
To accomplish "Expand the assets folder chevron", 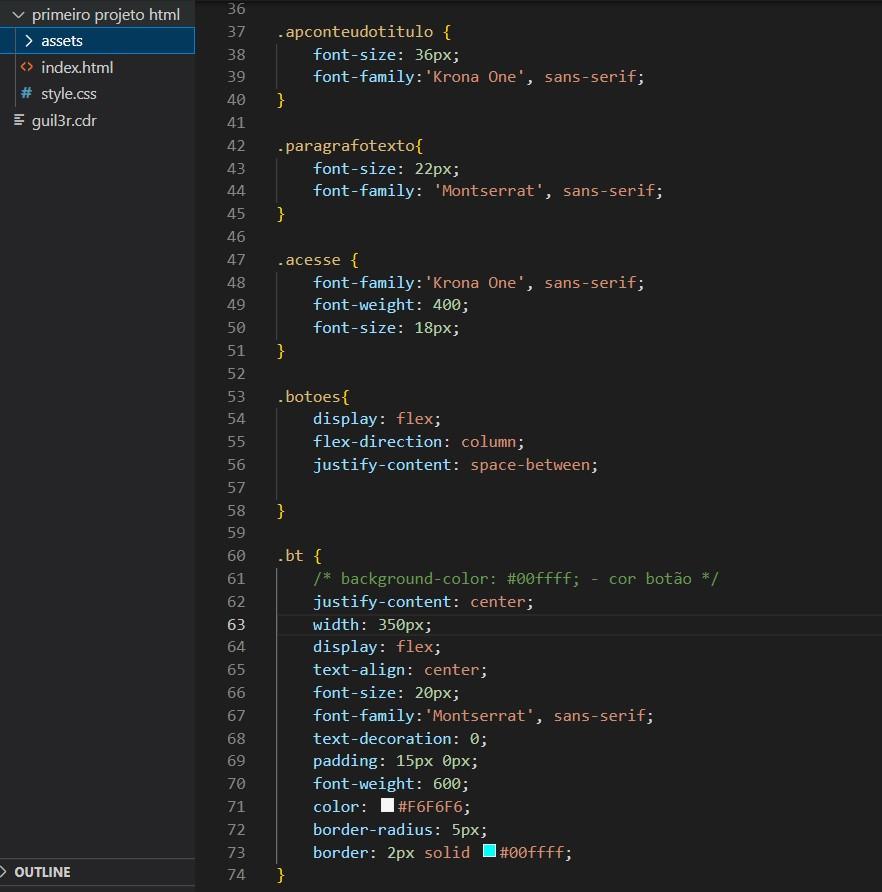I will (x=29, y=40).
